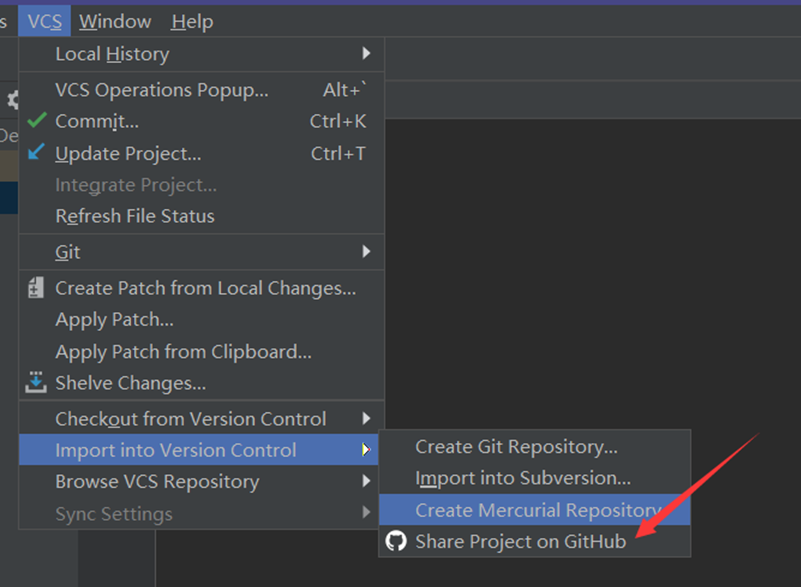This screenshot has width=801, height=587.
Task: Select Sync Settings entry
Action: coord(199,513)
